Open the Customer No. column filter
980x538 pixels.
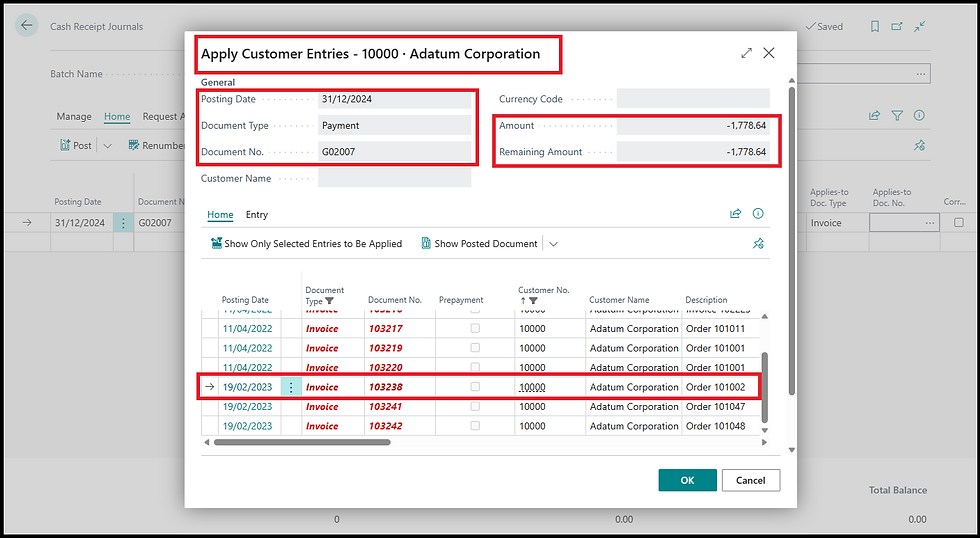click(x=533, y=301)
